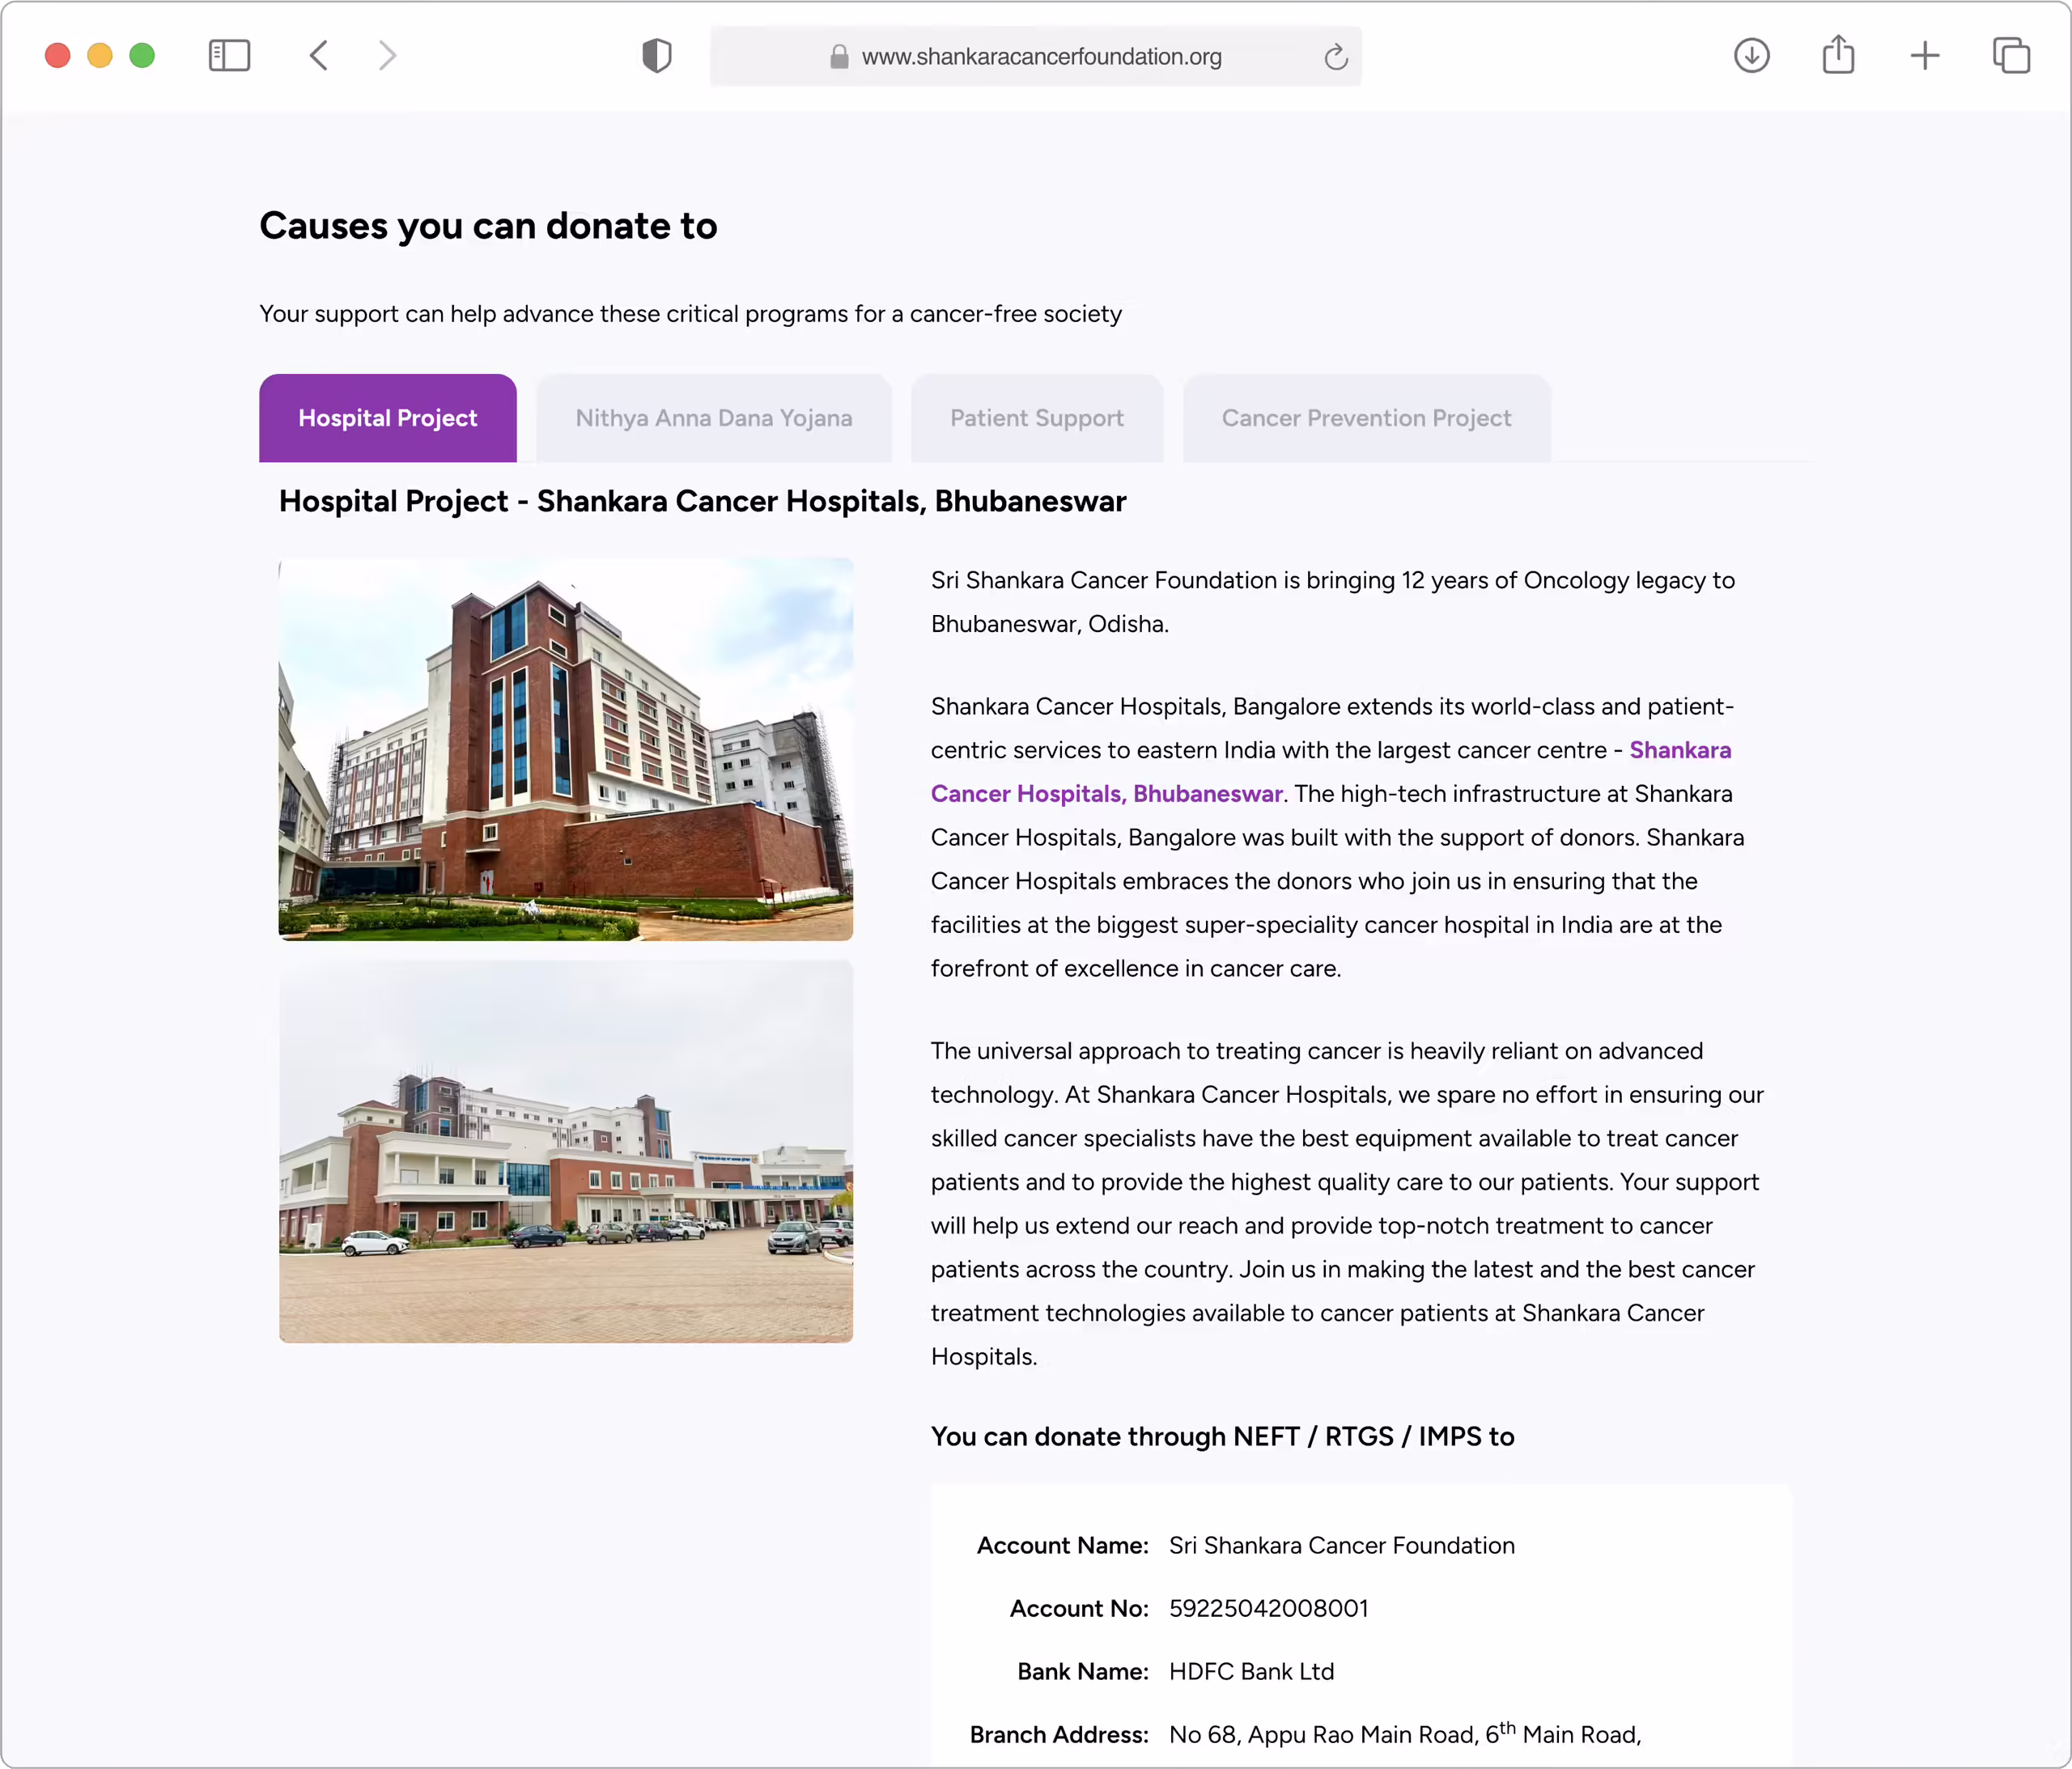
Task: Click the Bank Name: label
Action: pyautogui.click(x=1083, y=1671)
